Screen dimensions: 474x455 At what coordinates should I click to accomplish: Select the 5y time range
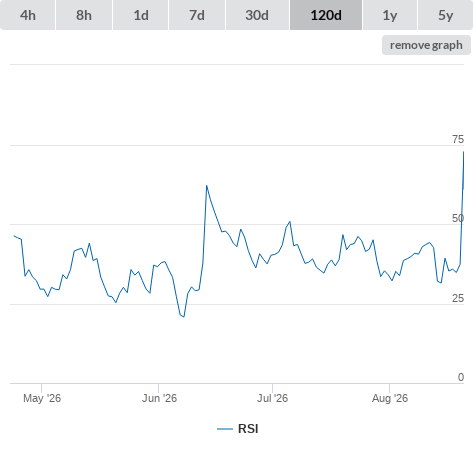point(445,15)
